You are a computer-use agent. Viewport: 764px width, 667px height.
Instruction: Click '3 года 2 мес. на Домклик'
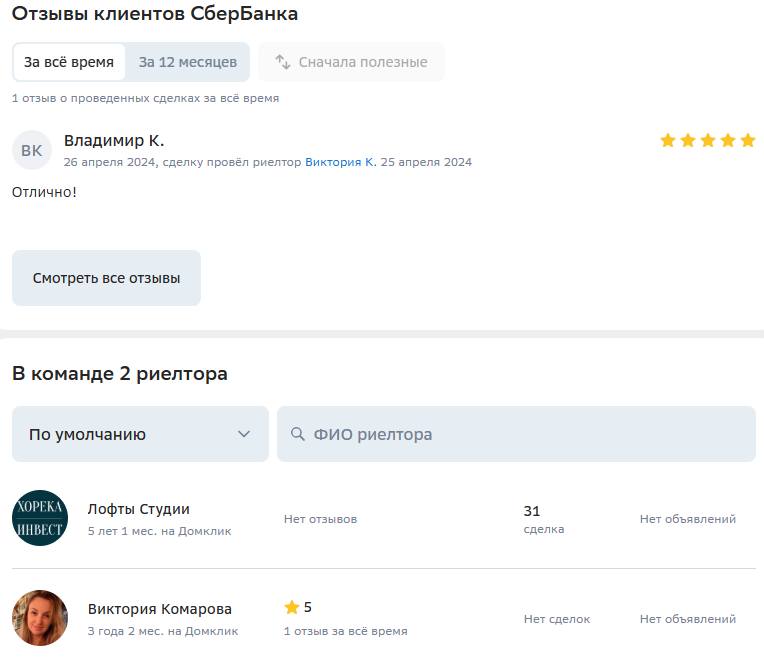coord(163,631)
